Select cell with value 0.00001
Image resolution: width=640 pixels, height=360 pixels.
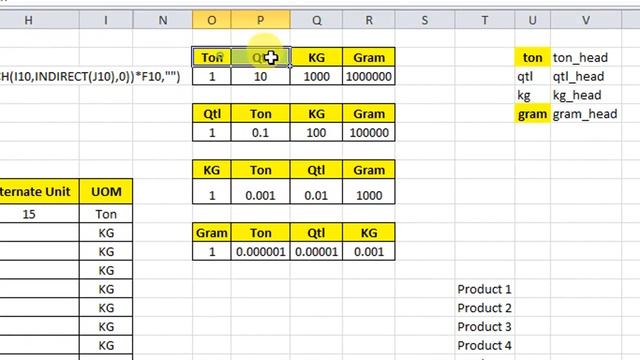point(316,251)
